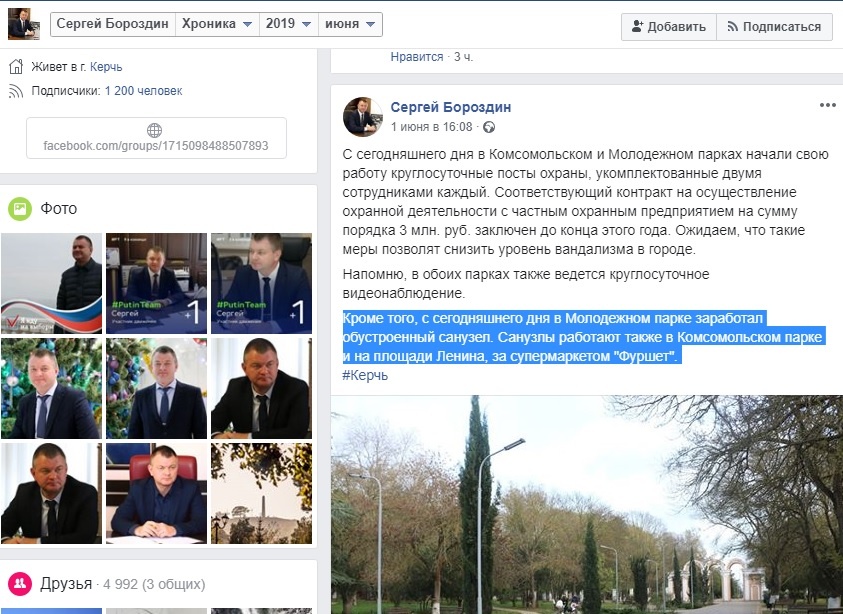Click post audience privacy icon

click(489, 128)
